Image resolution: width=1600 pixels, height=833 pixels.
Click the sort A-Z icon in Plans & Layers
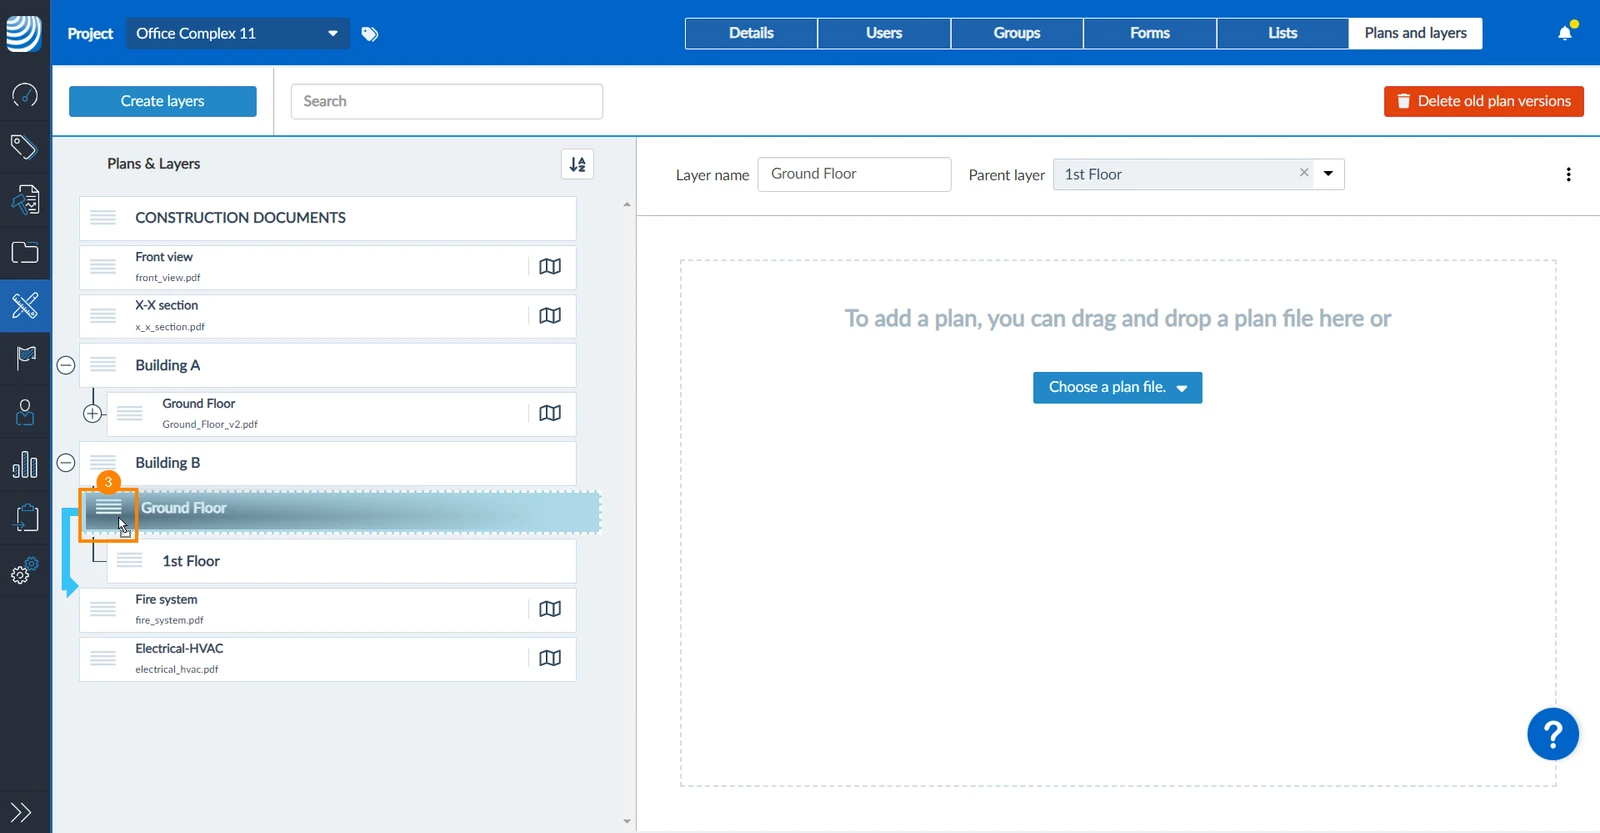(x=578, y=164)
